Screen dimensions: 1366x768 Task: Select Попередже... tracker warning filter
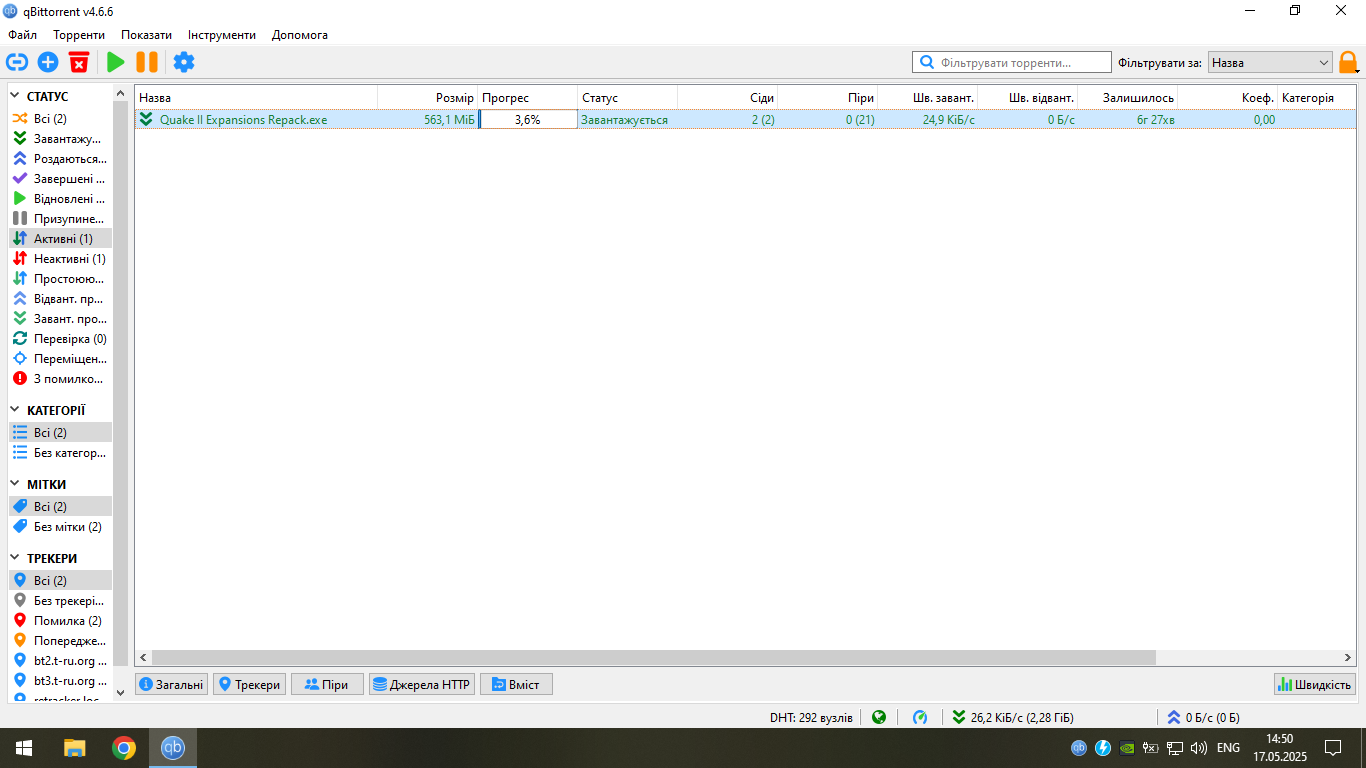[60, 641]
